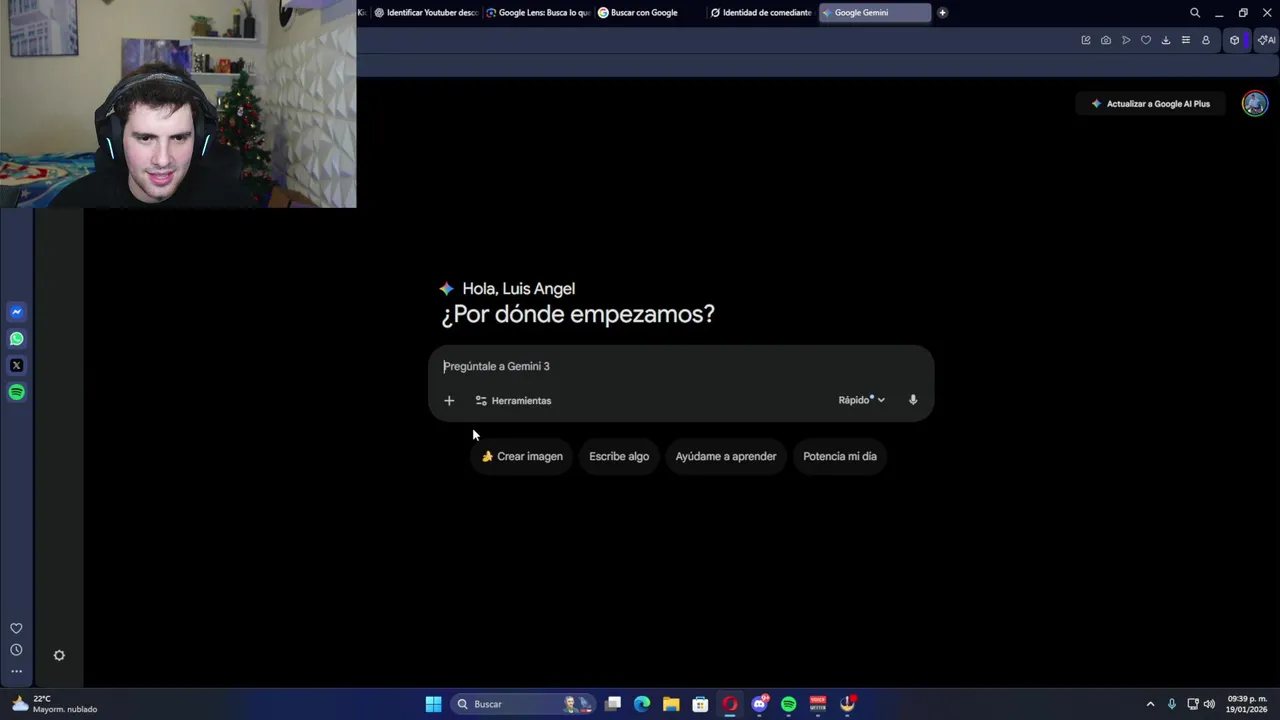Click the taskbar Buscar search box
Image resolution: width=1280 pixels, height=720 pixels.
coord(524,704)
